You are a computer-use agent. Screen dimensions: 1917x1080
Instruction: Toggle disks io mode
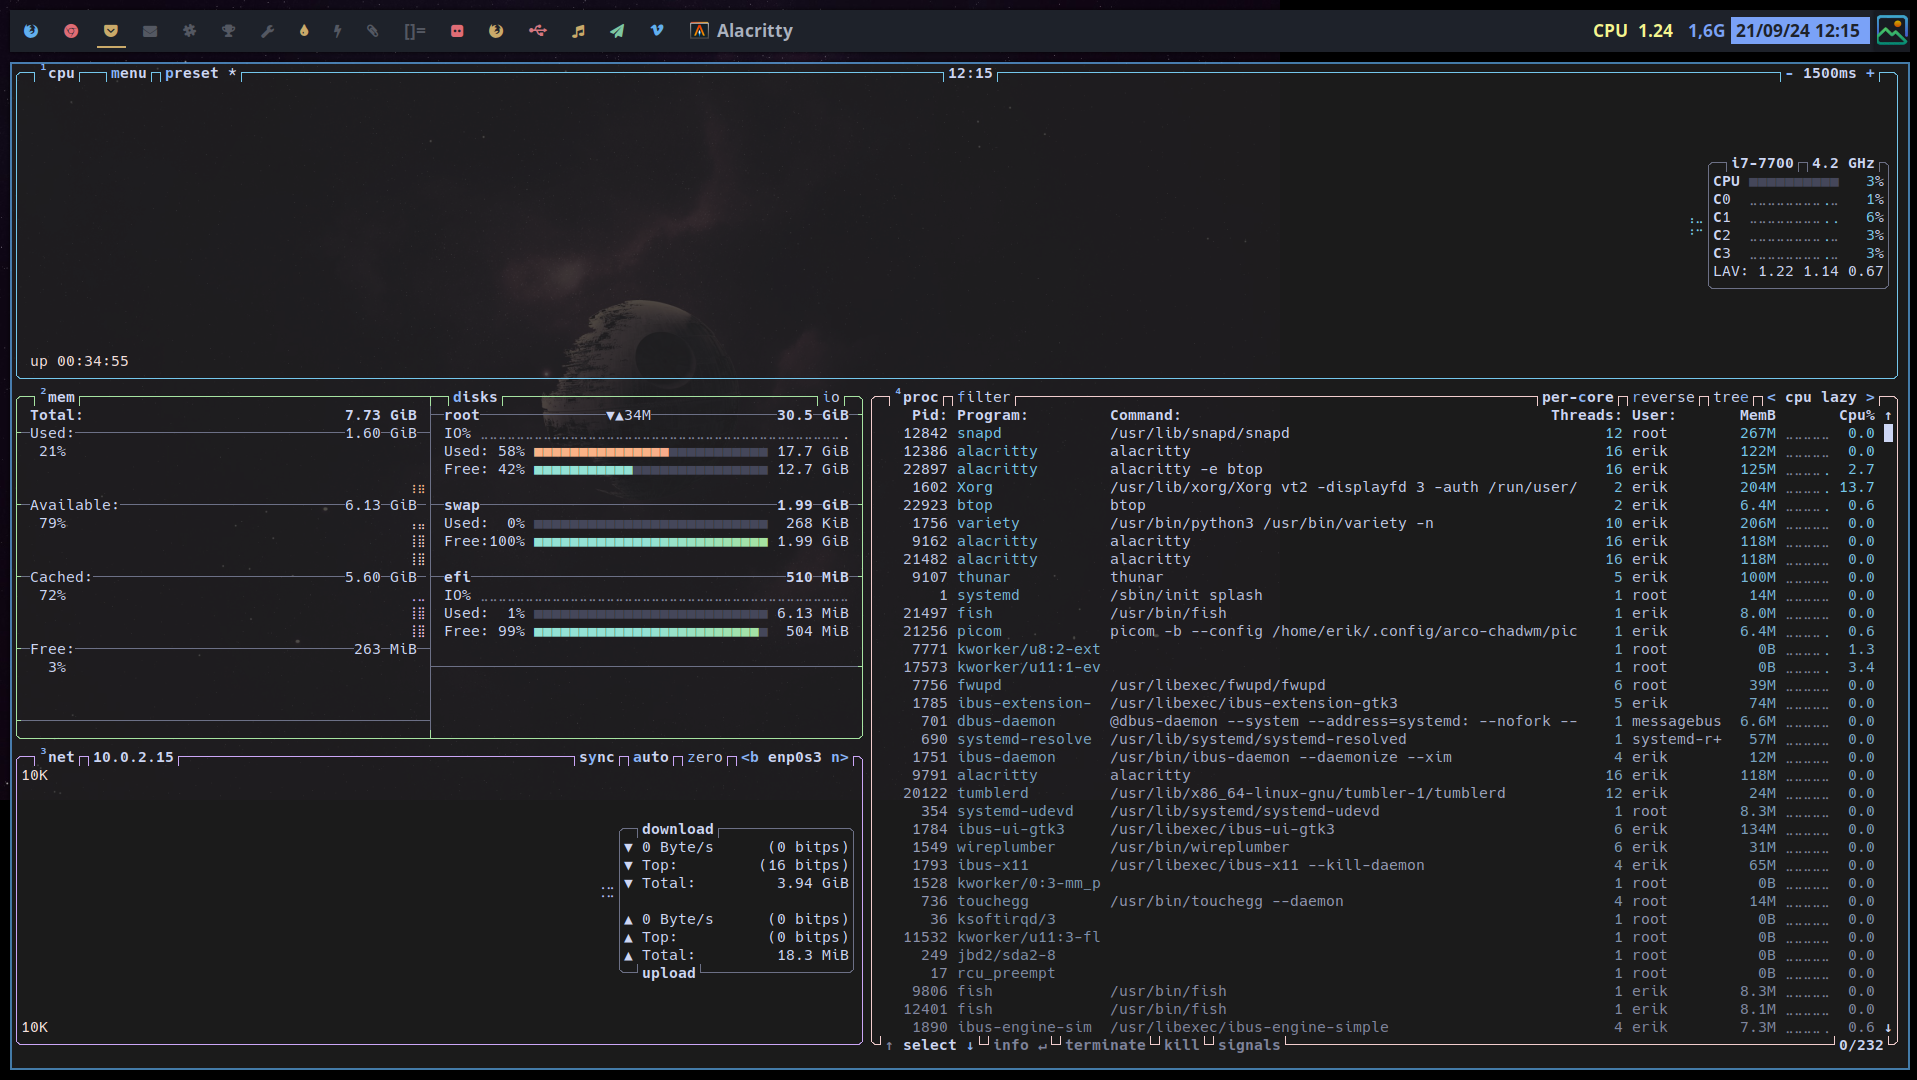[831, 398]
